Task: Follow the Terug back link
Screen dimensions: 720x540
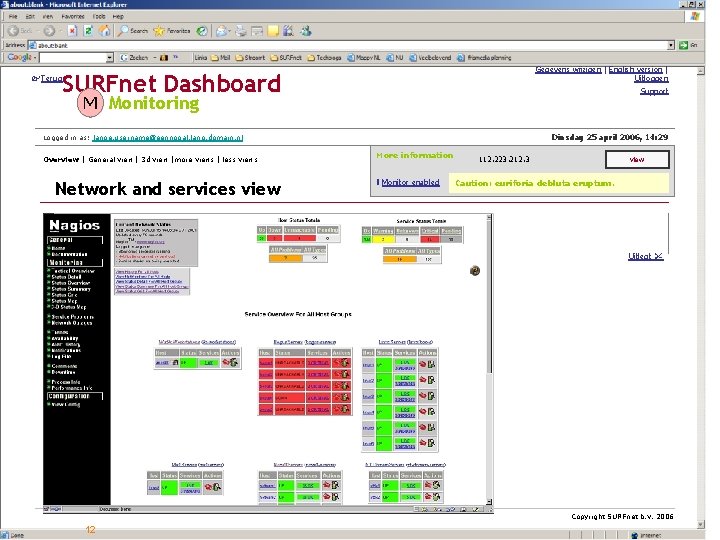Action: pos(51,79)
